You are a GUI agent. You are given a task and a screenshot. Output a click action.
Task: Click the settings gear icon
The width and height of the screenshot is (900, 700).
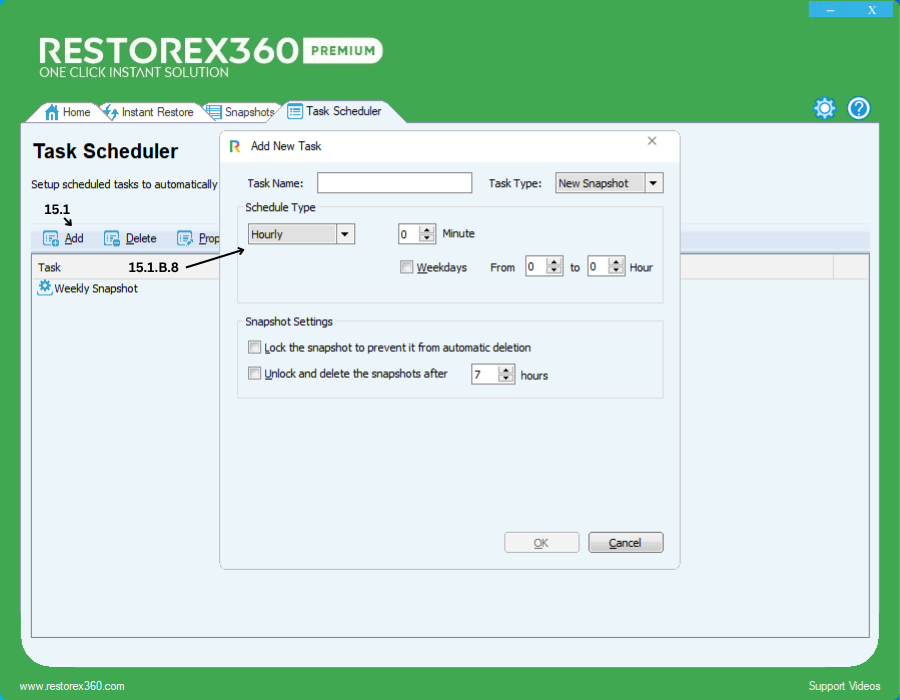tap(824, 109)
